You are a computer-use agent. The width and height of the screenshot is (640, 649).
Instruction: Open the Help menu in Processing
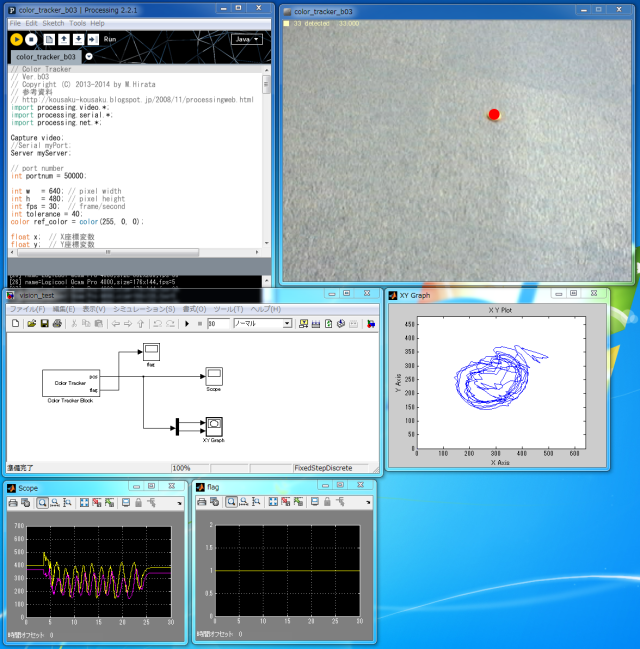click(97, 23)
